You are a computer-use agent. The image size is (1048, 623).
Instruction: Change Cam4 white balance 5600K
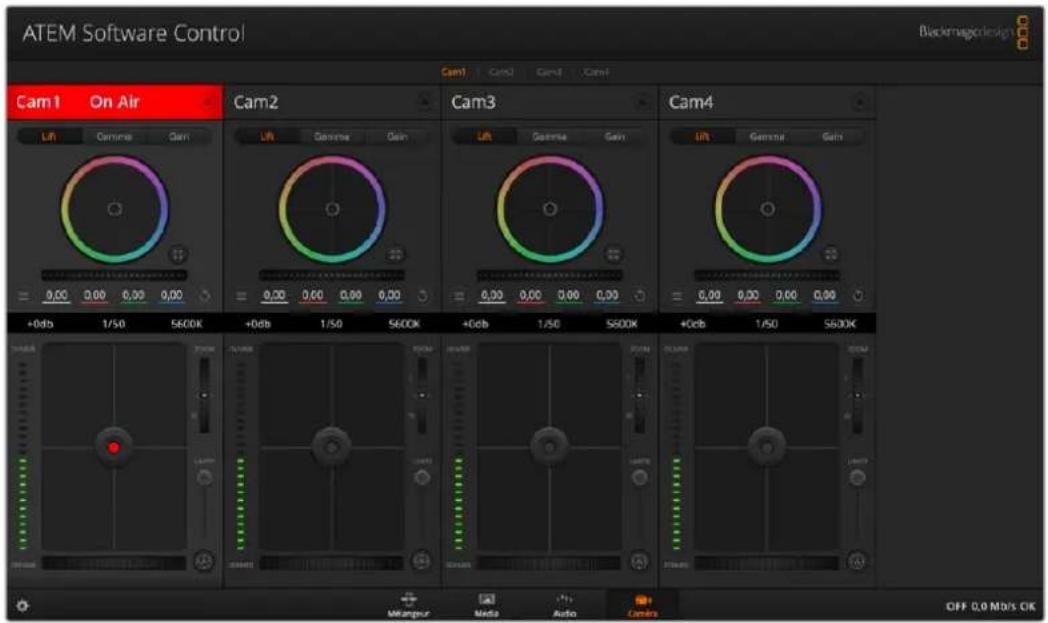point(839,324)
